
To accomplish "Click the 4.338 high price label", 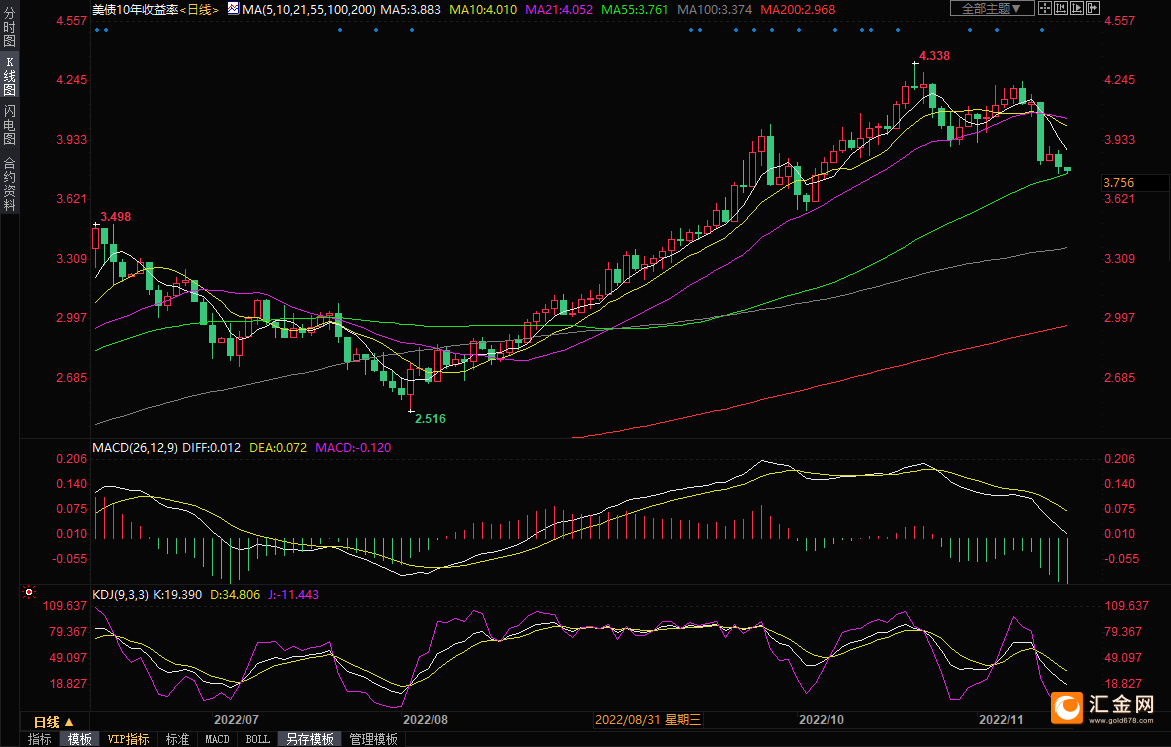I will pyautogui.click(x=934, y=55).
